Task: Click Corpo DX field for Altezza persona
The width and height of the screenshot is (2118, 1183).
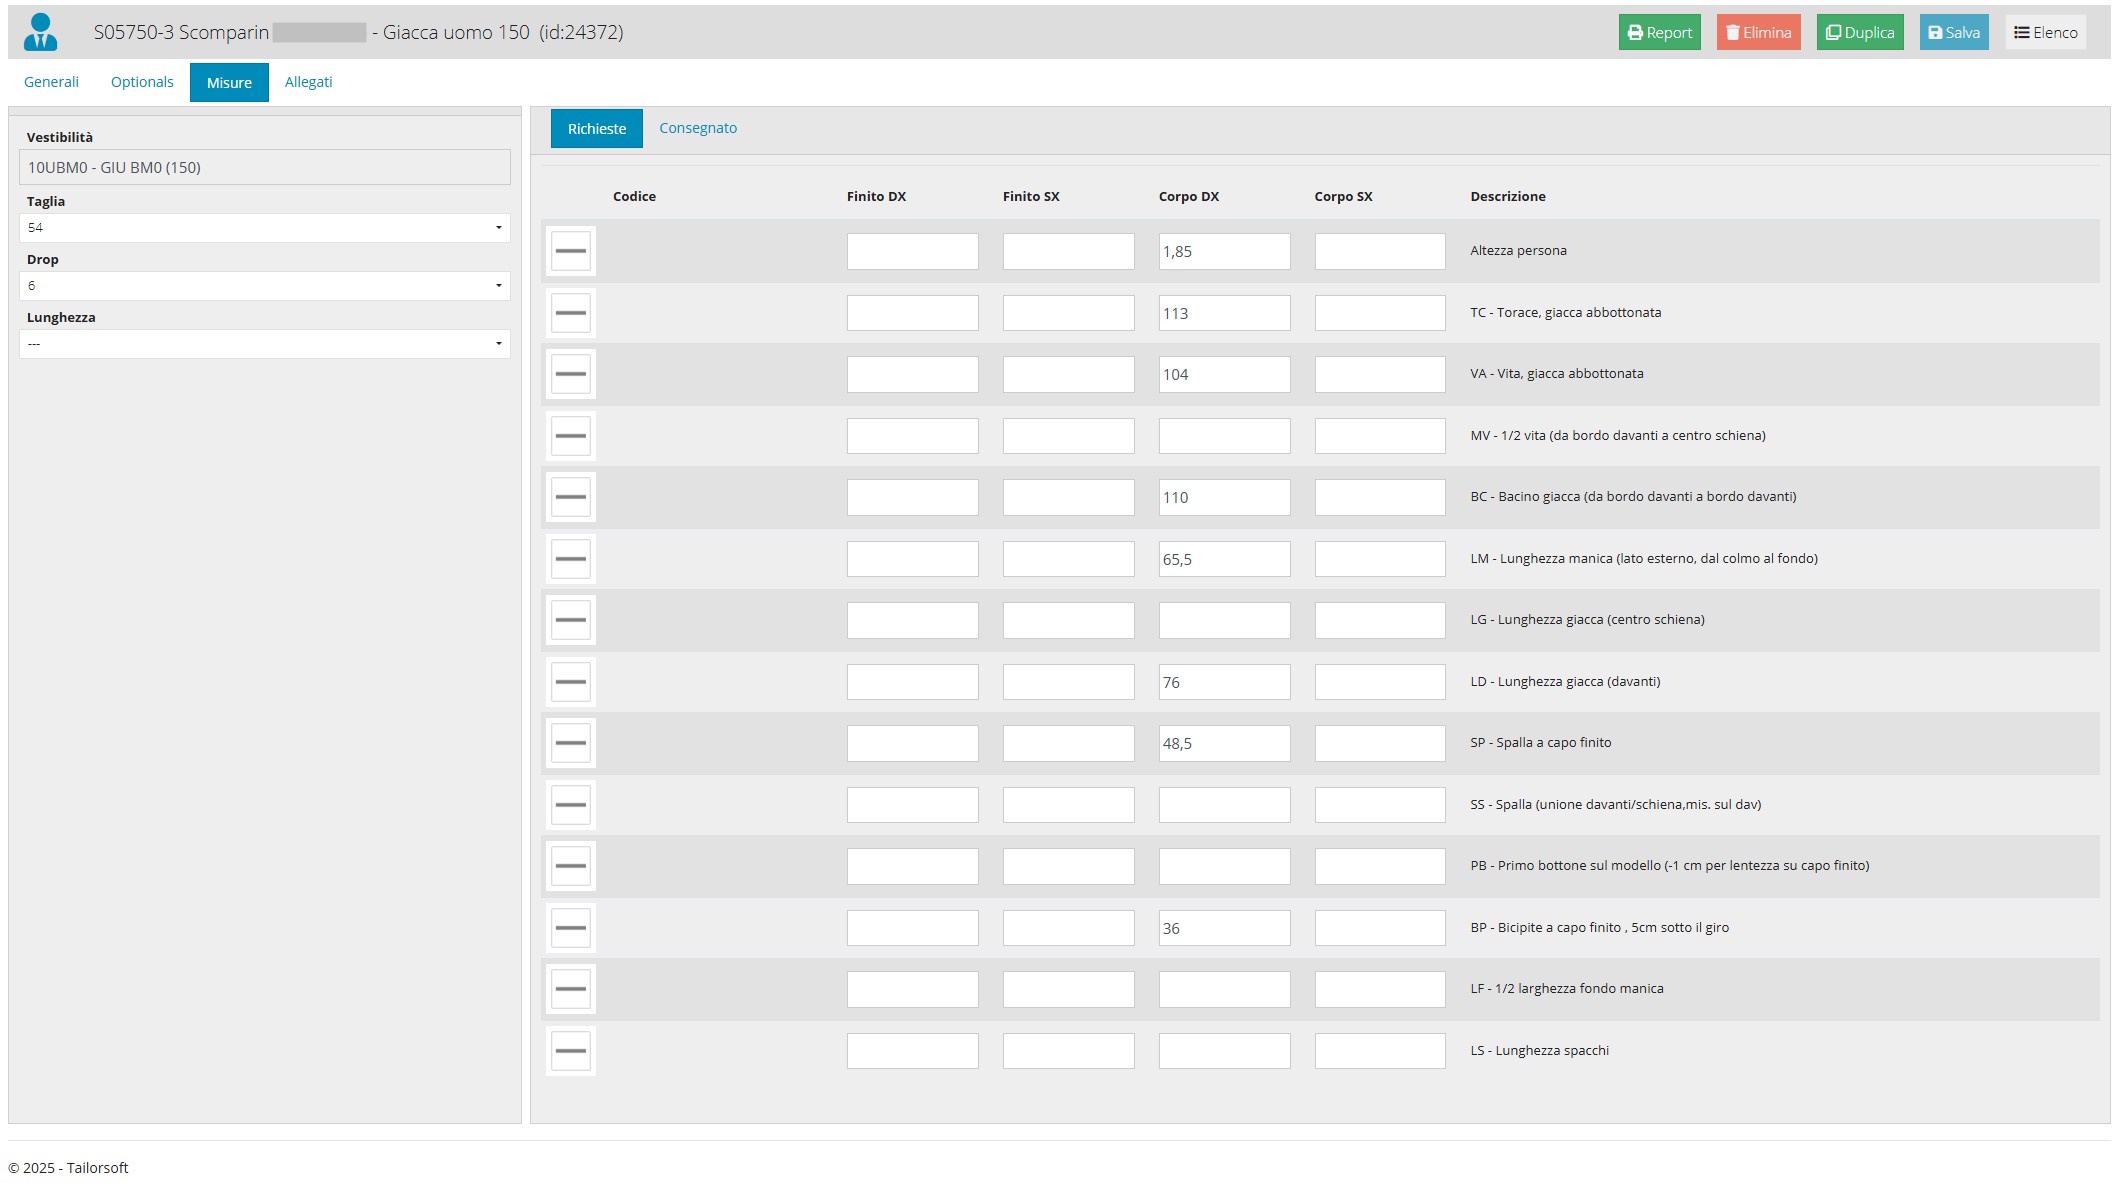Action: click(x=1224, y=251)
